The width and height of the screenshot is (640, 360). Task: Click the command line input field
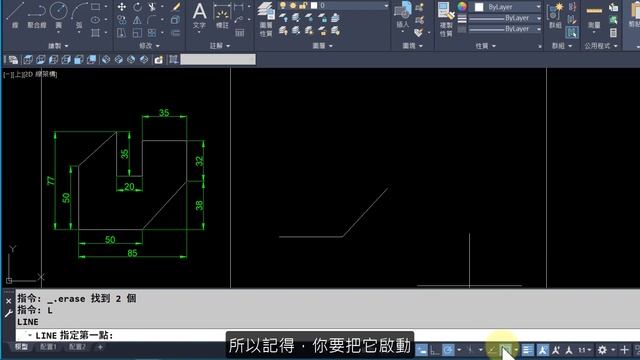[x=327, y=335]
